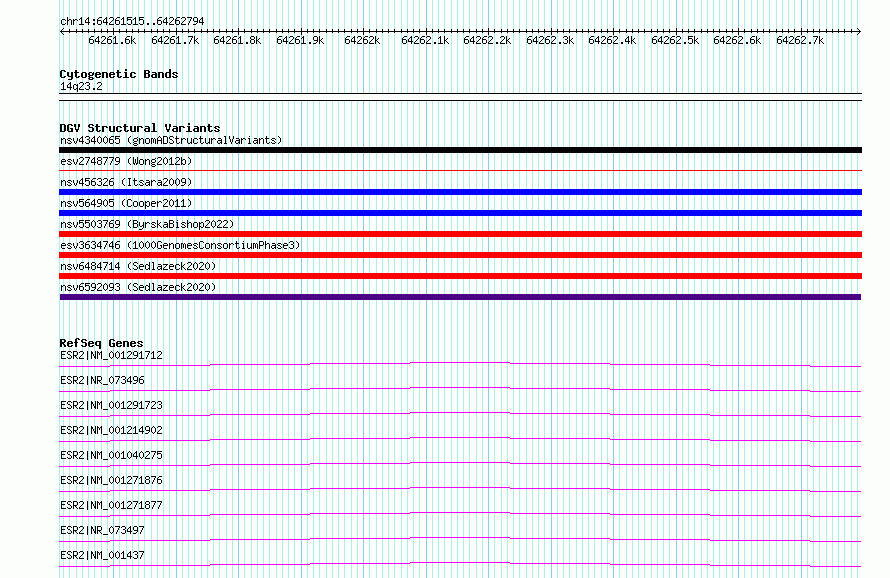
Task: Click ruler tick label 64262.3k
Action: click(x=550, y=41)
